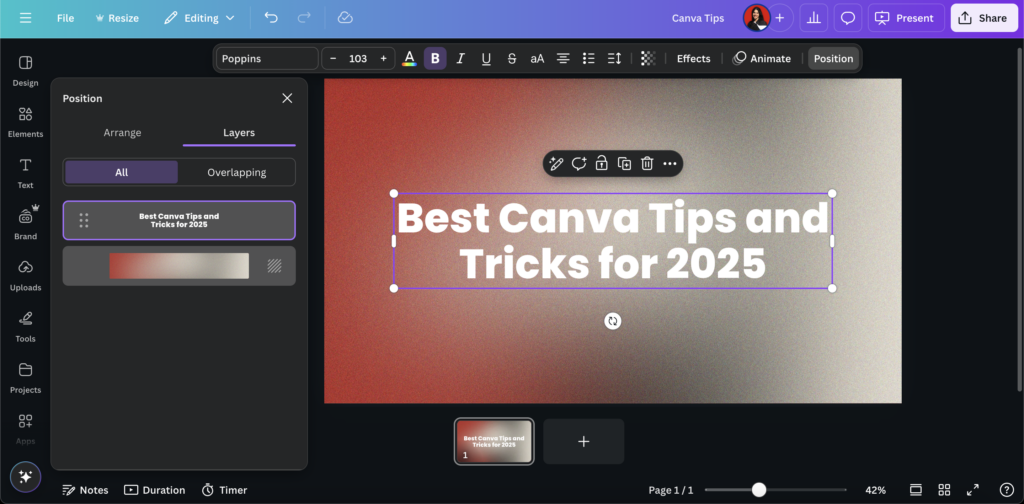Viewport: 1024px width, 504px height.
Task: Open the Resize option
Action: 117,18
